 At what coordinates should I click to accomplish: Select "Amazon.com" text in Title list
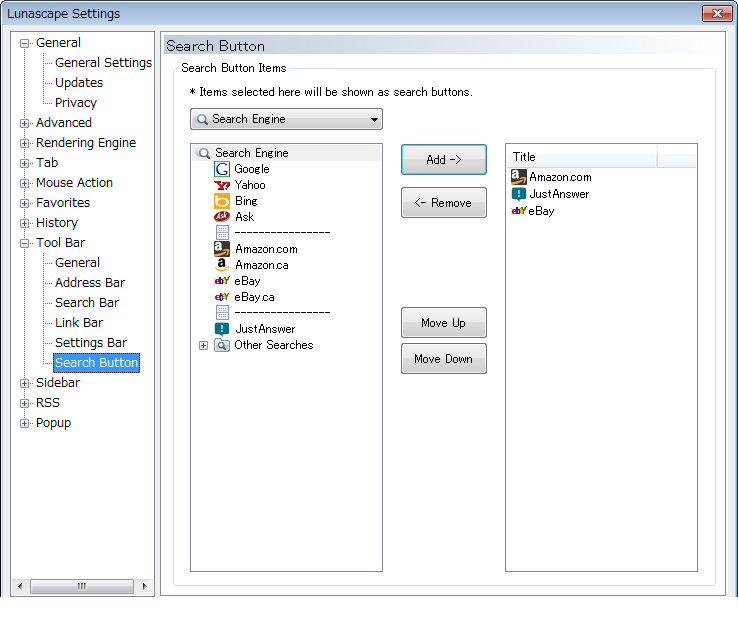(x=560, y=177)
